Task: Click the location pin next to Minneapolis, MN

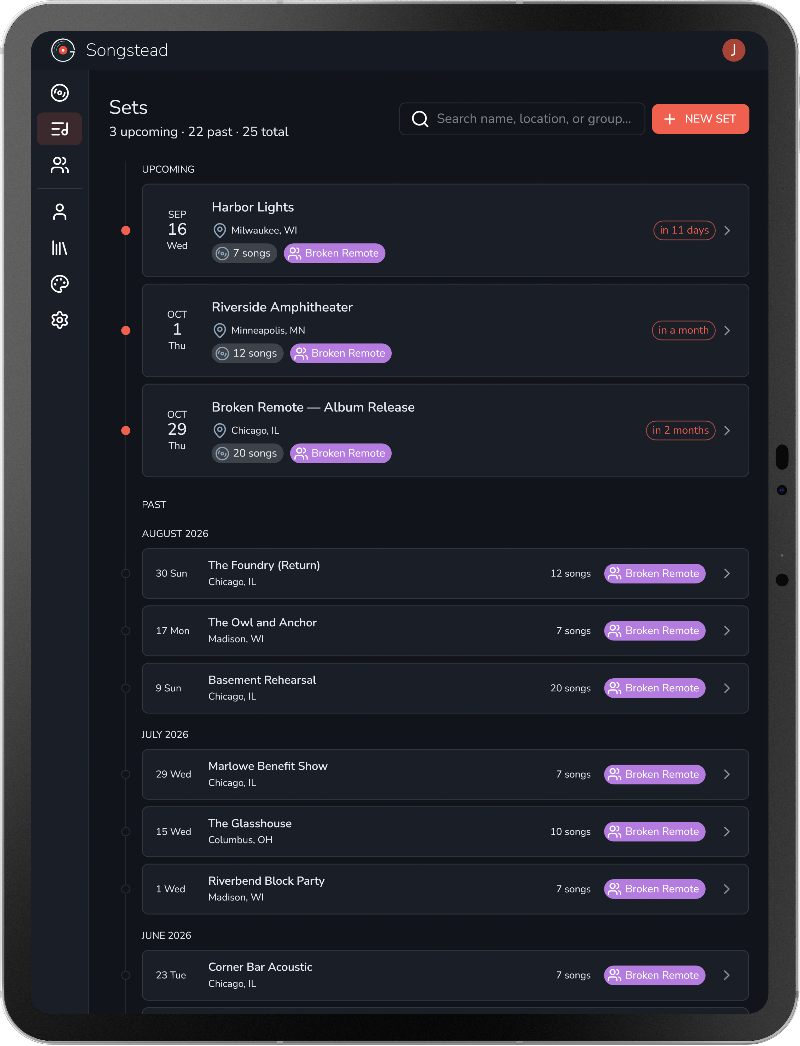Action: tap(220, 330)
